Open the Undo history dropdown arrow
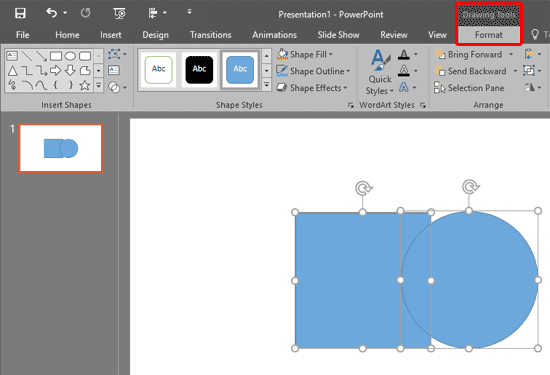This screenshot has width=550, height=375. (65, 13)
